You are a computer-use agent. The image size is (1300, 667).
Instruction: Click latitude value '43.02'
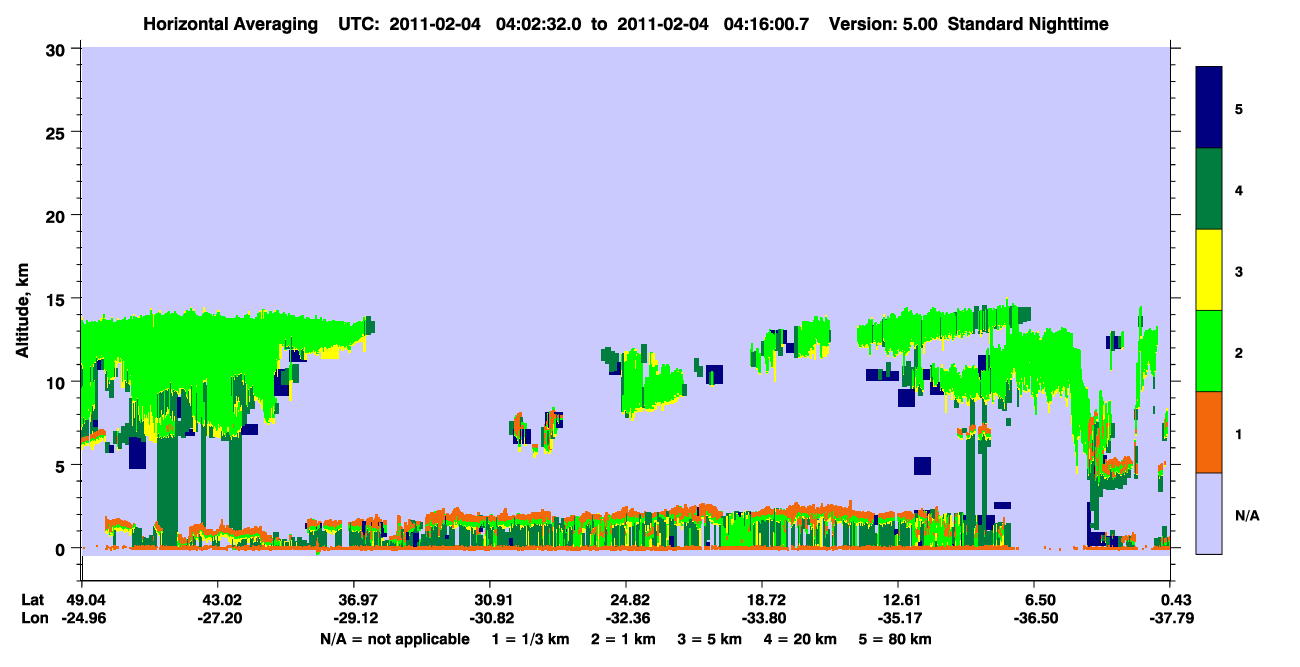[x=218, y=600]
